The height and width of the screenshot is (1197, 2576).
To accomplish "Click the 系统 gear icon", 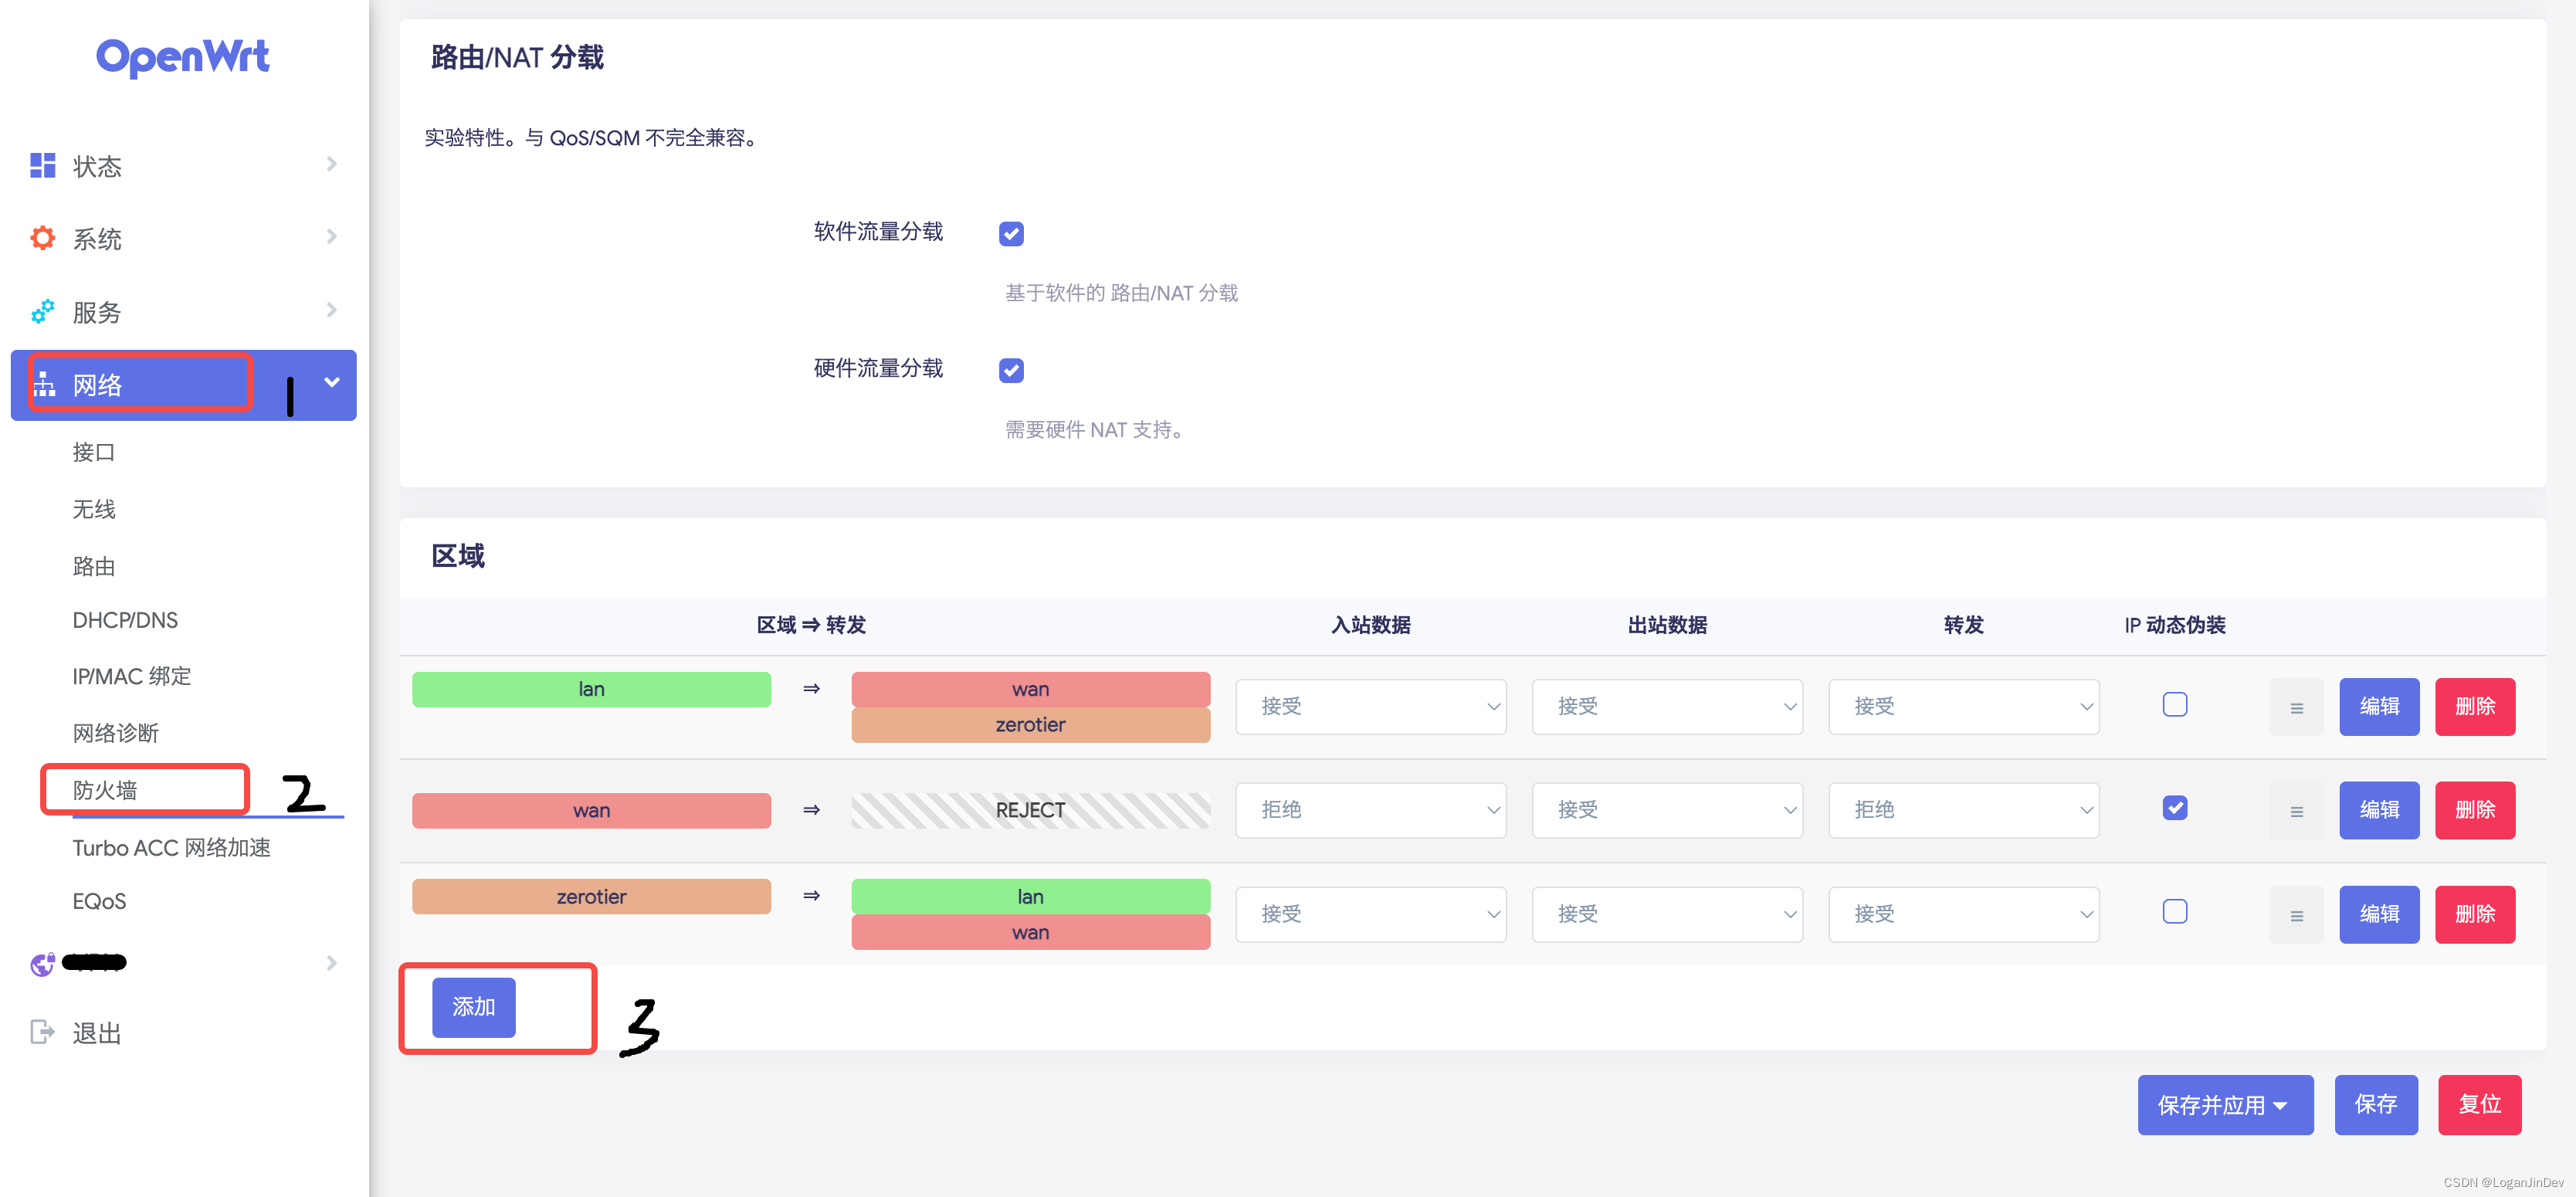I will point(43,238).
